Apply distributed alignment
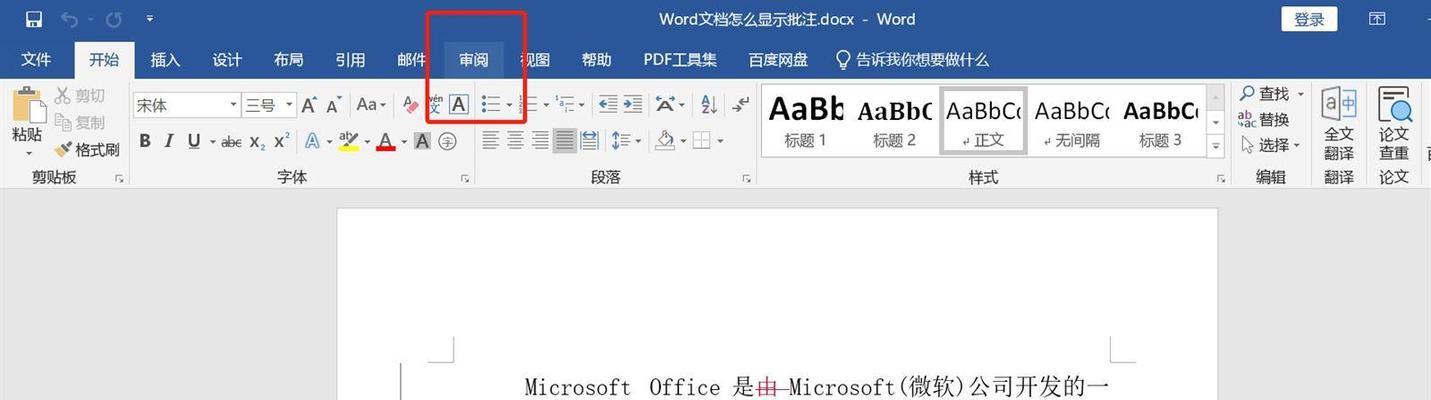The height and width of the screenshot is (400, 1431). pyautogui.click(x=589, y=141)
